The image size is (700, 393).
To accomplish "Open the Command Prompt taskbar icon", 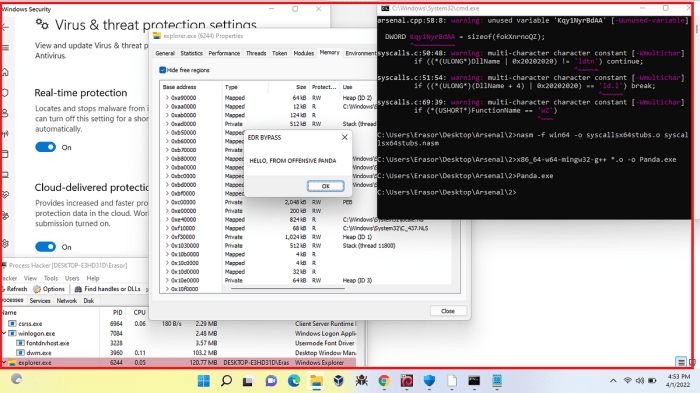I will click(x=474, y=380).
